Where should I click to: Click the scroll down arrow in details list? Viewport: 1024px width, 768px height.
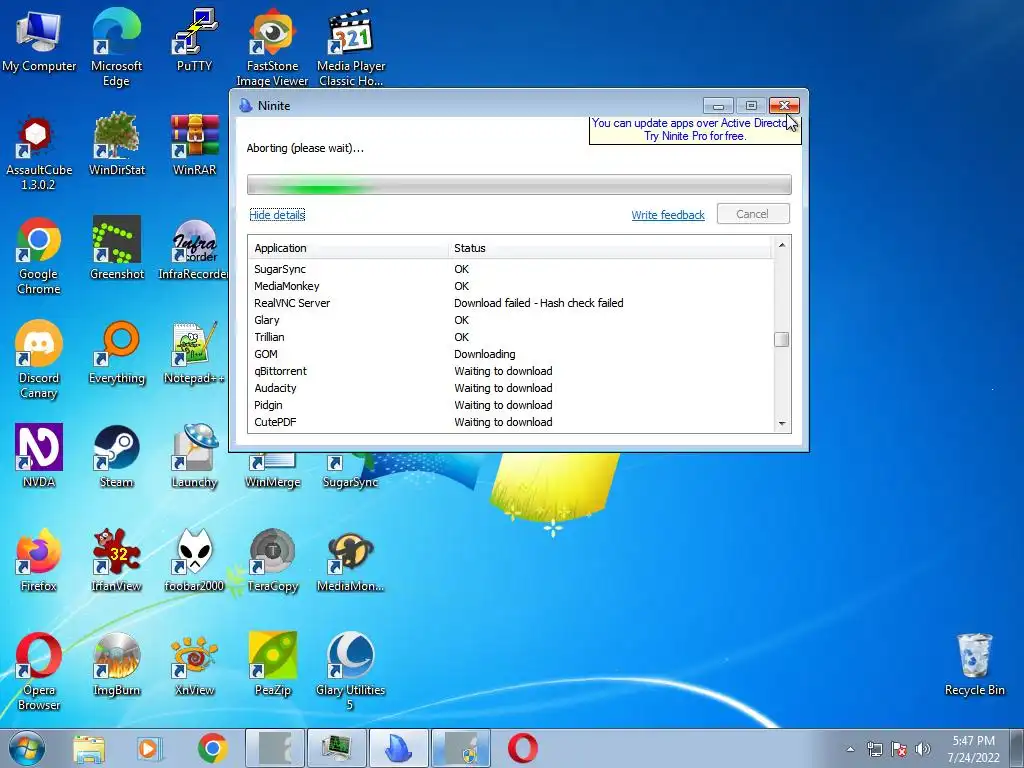click(782, 424)
